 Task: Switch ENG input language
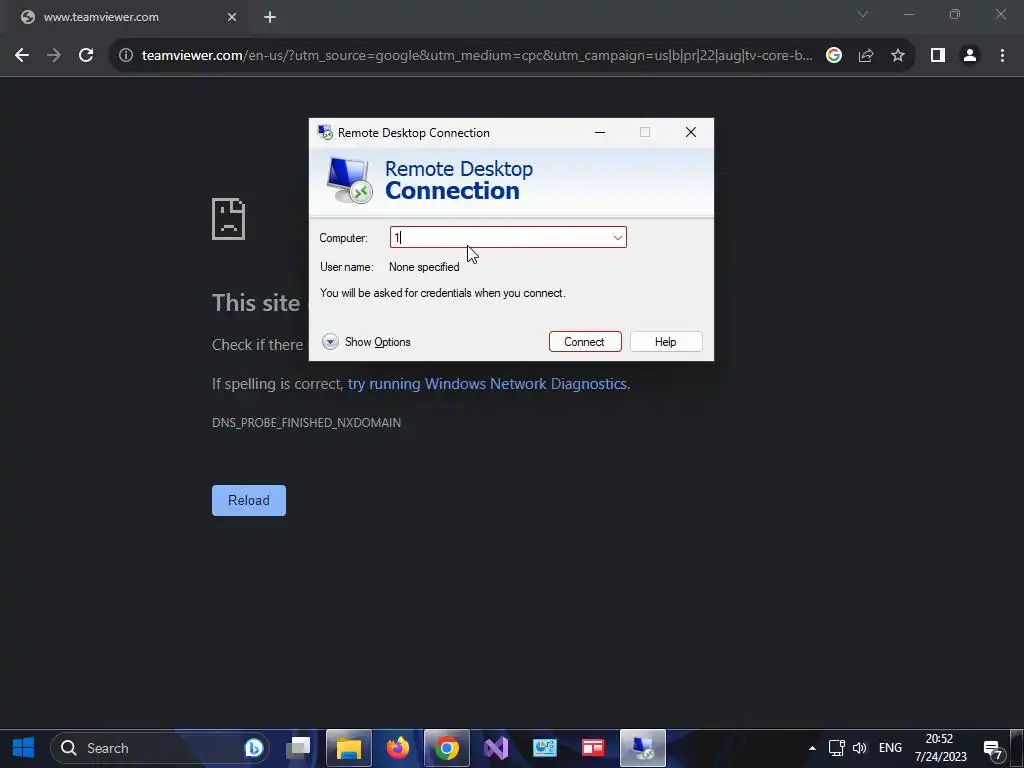(890, 748)
